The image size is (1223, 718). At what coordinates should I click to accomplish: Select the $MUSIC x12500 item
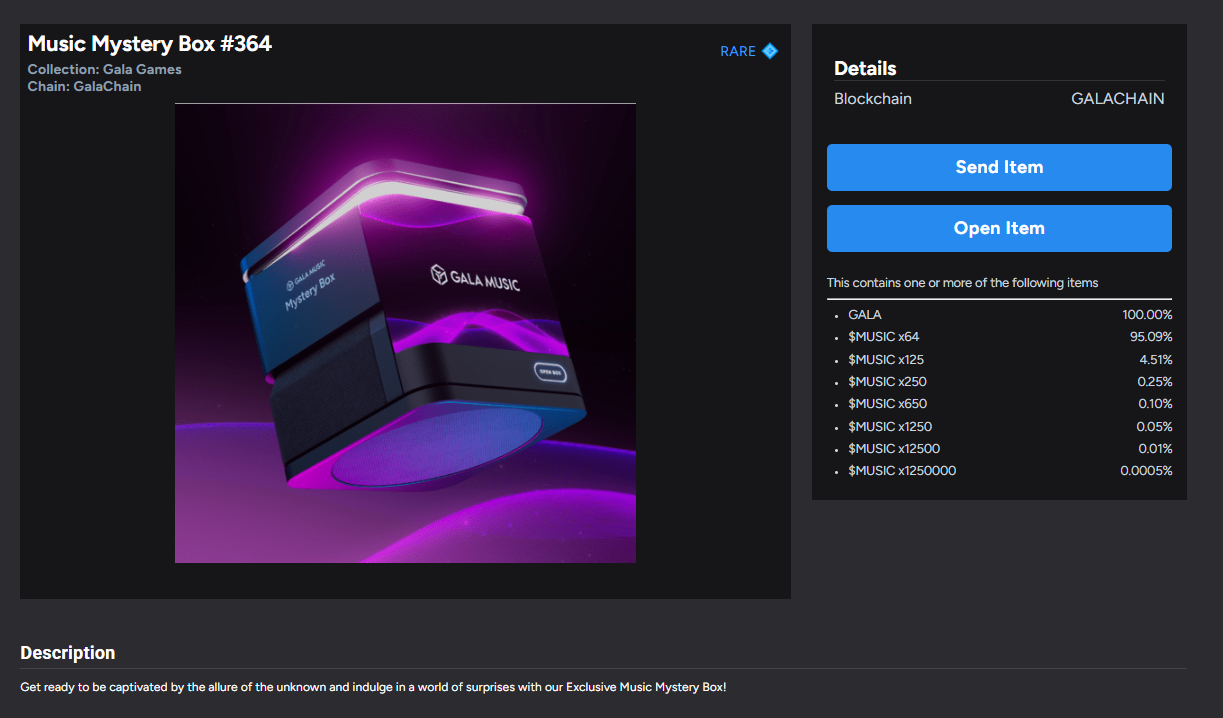(894, 449)
